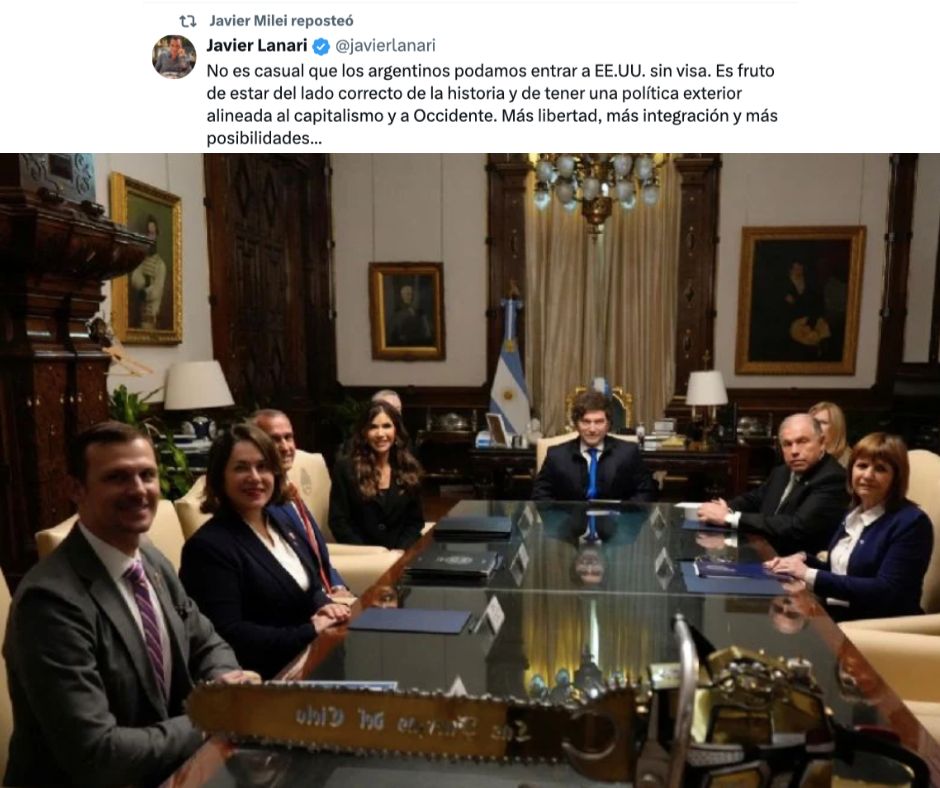
Task: Select the gold-framed painting on left wall
Action: point(146,258)
